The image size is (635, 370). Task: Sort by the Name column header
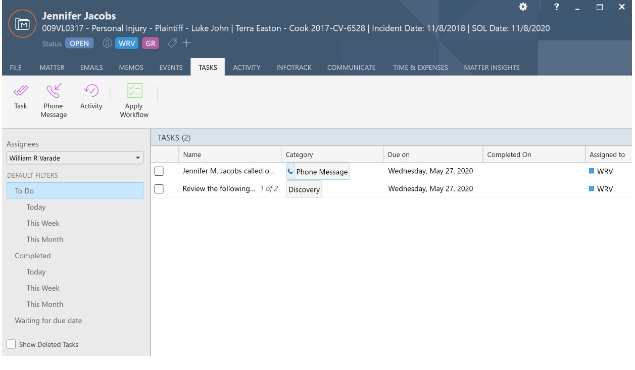[230, 154]
